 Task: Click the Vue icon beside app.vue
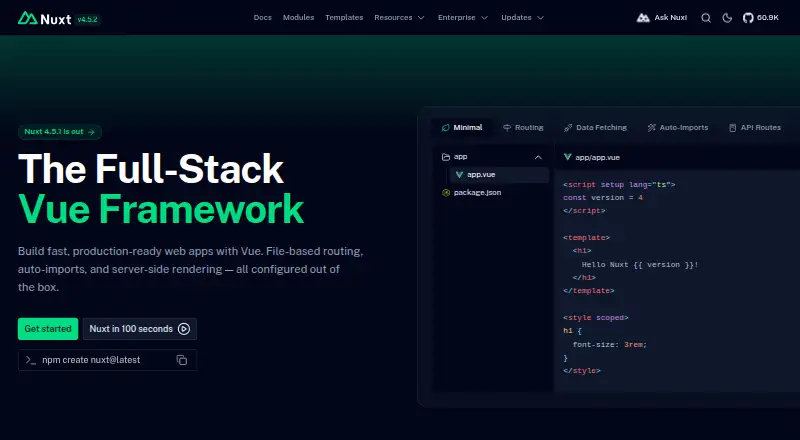click(459, 175)
